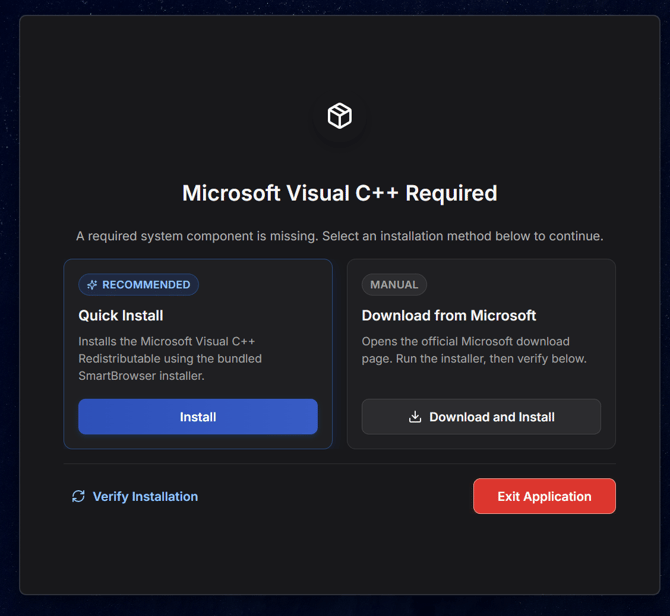Click the RECOMMENDED badge label
The width and height of the screenshot is (670, 616).
[138, 285]
